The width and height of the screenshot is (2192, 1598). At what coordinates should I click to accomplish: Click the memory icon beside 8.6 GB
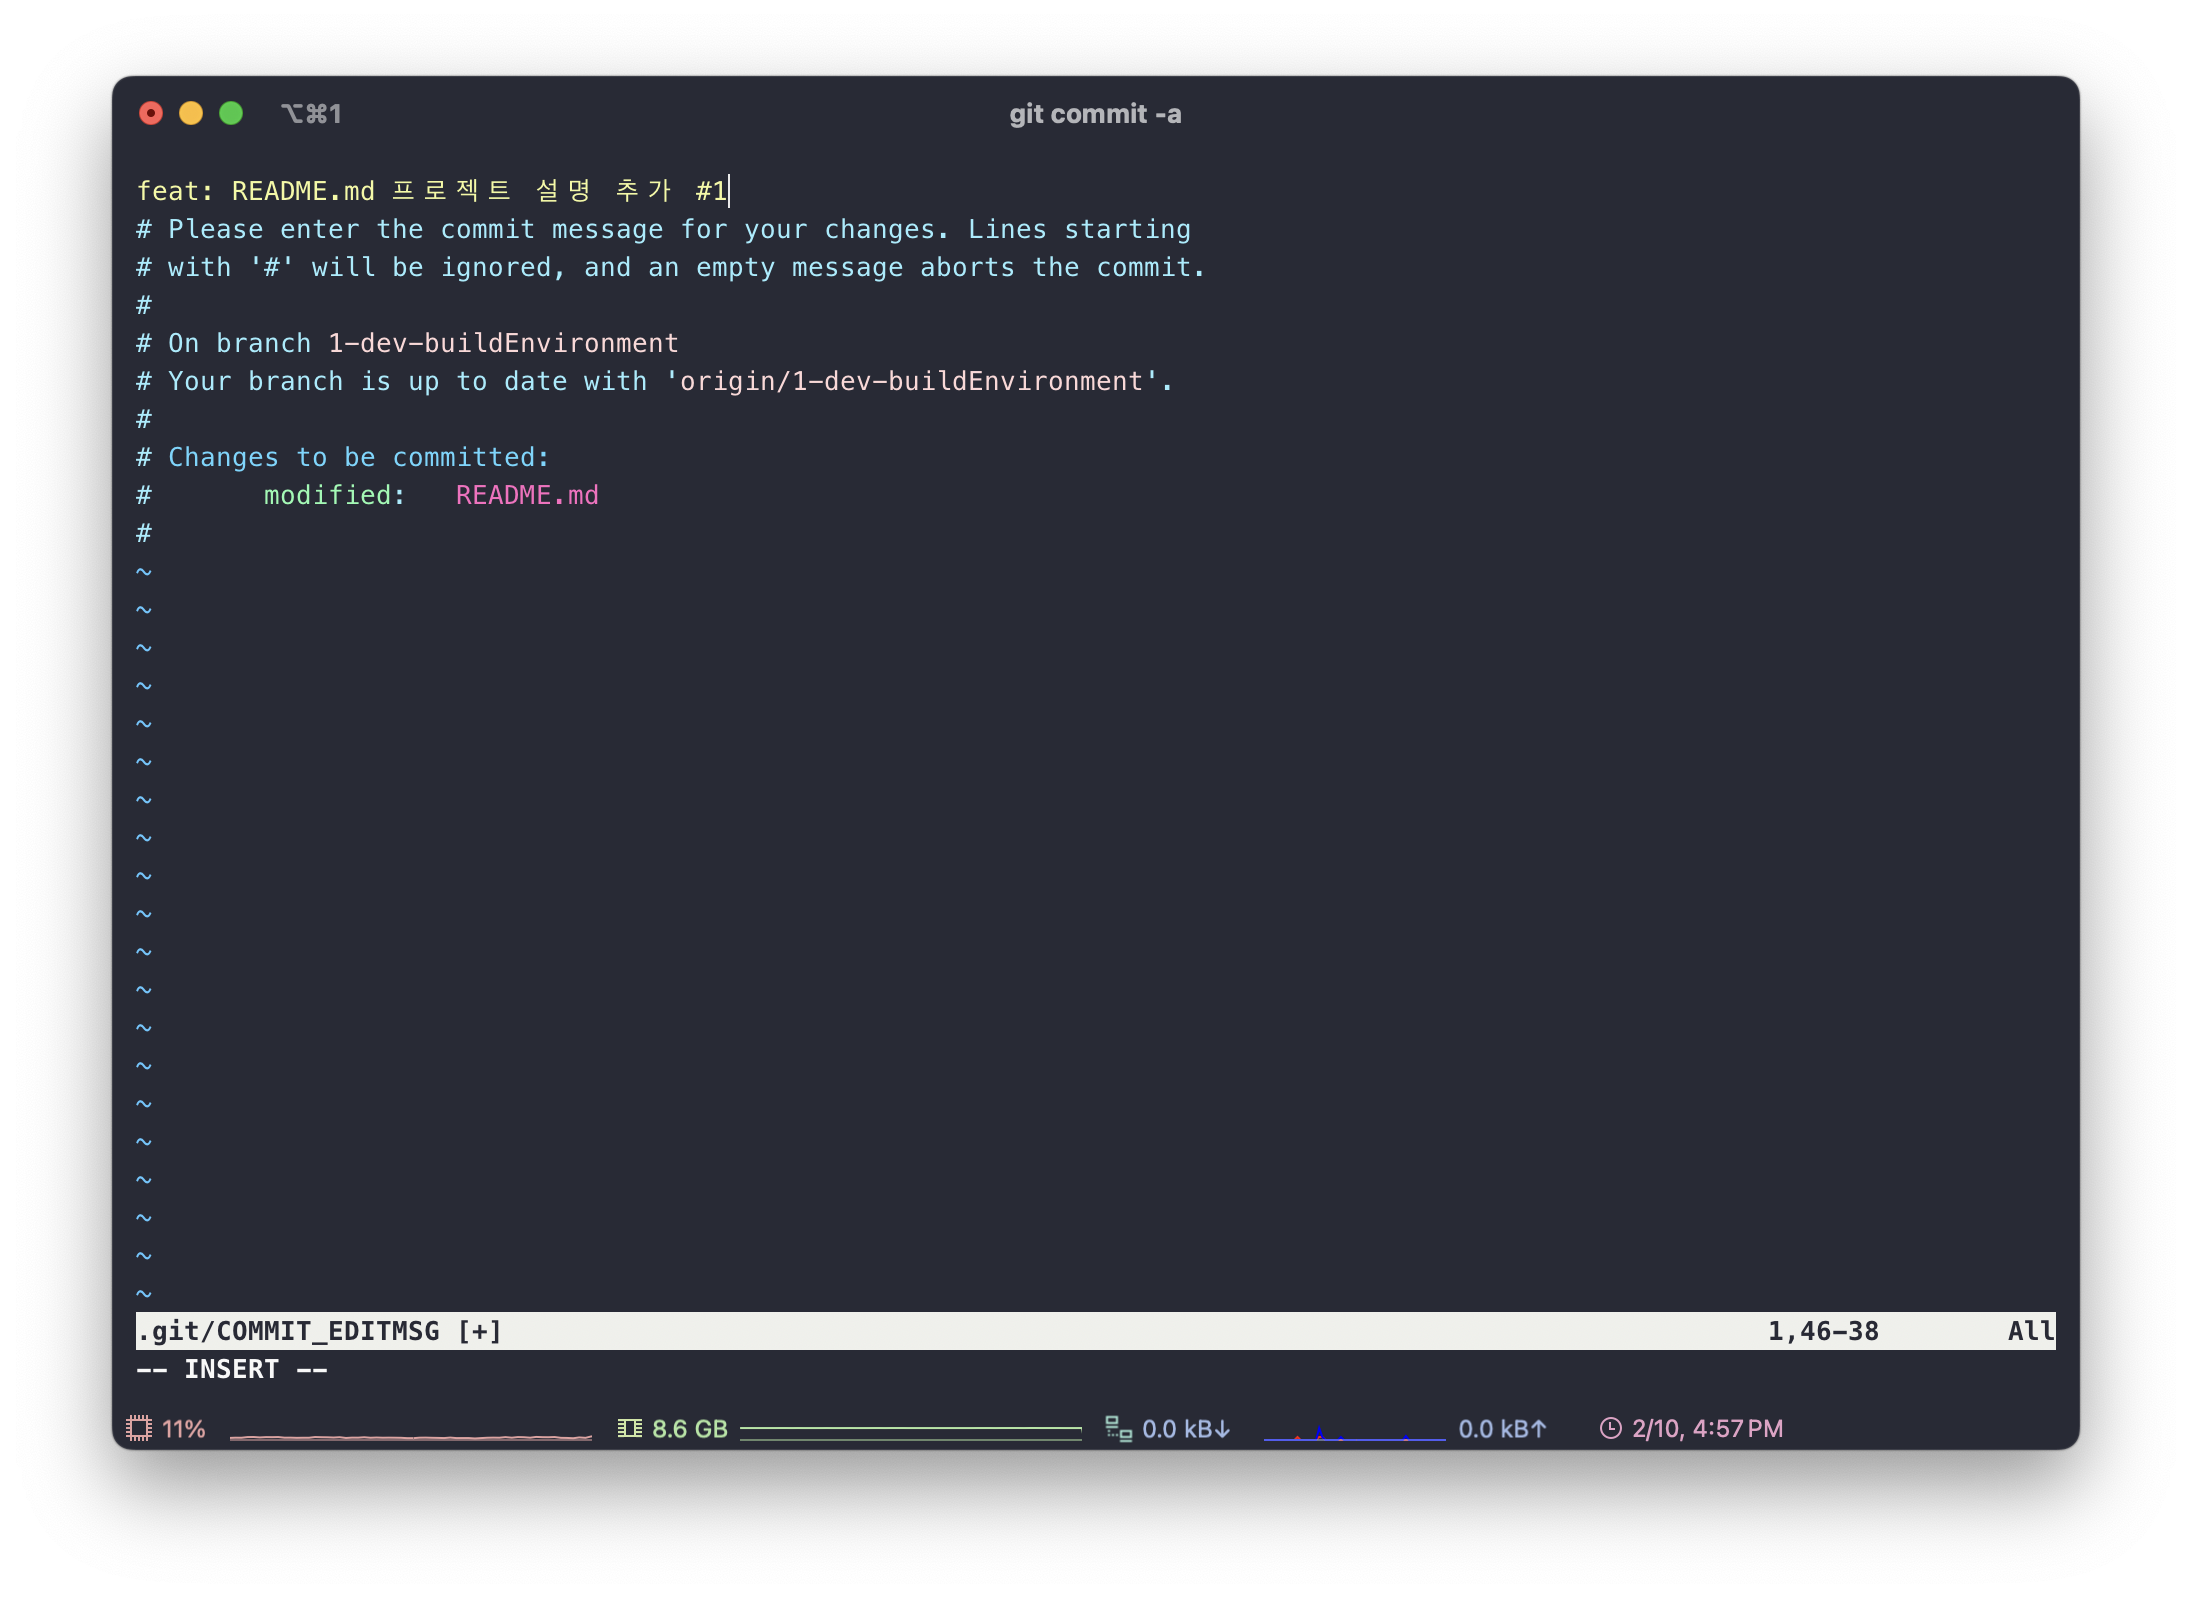pyautogui.click(x=629, y=1428)
